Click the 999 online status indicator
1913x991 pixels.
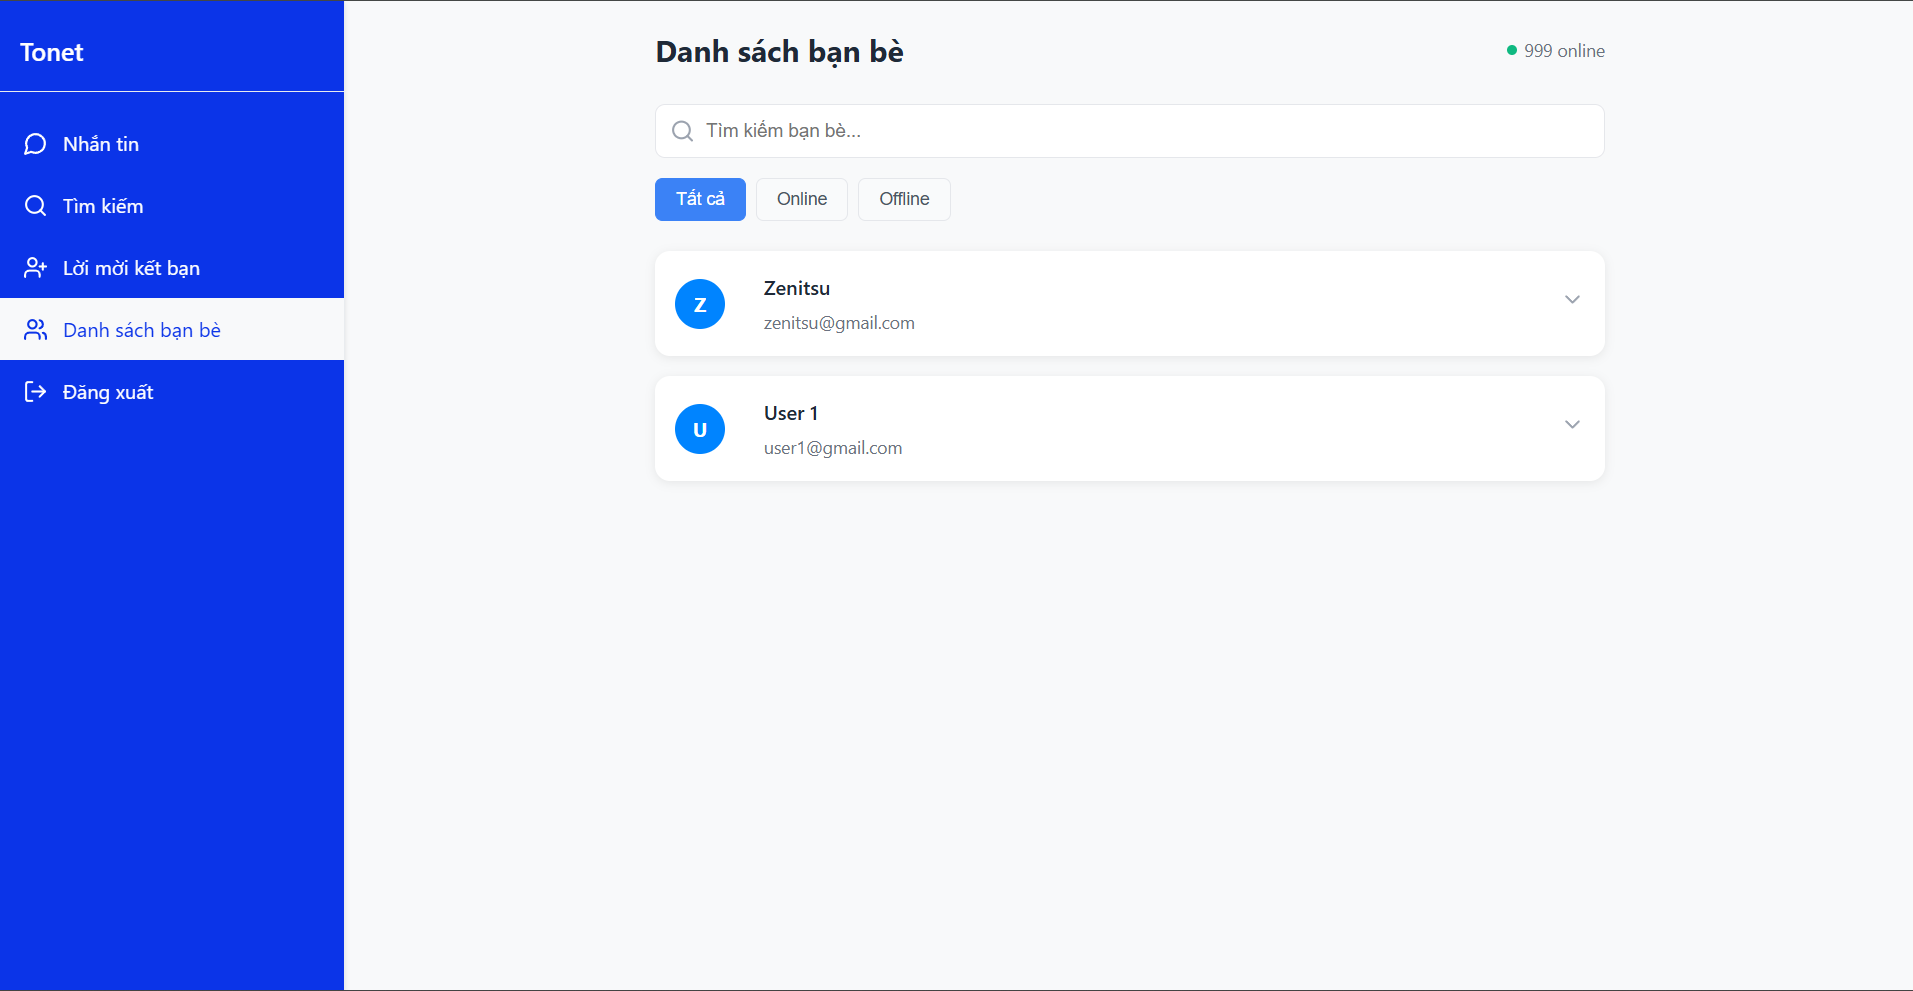1556,51
